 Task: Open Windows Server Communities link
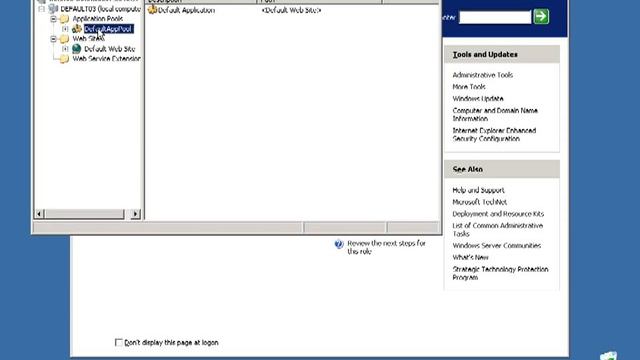click(x=496, y=245)
